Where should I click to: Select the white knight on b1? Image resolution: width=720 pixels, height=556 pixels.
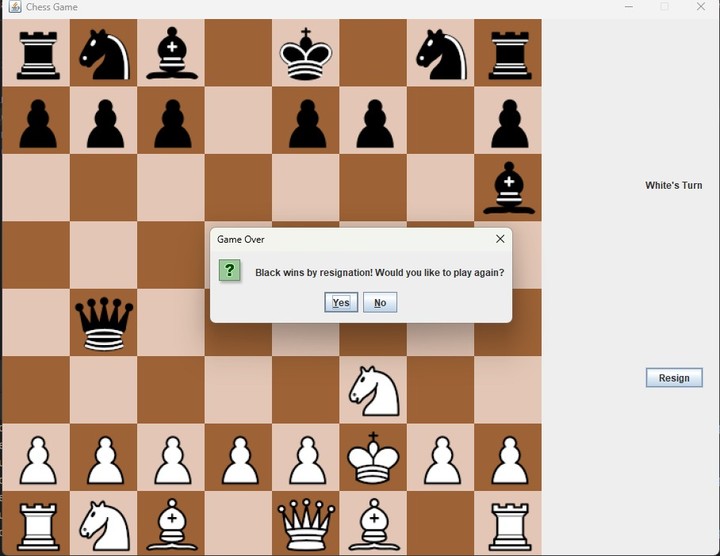[x=104, y=526]
